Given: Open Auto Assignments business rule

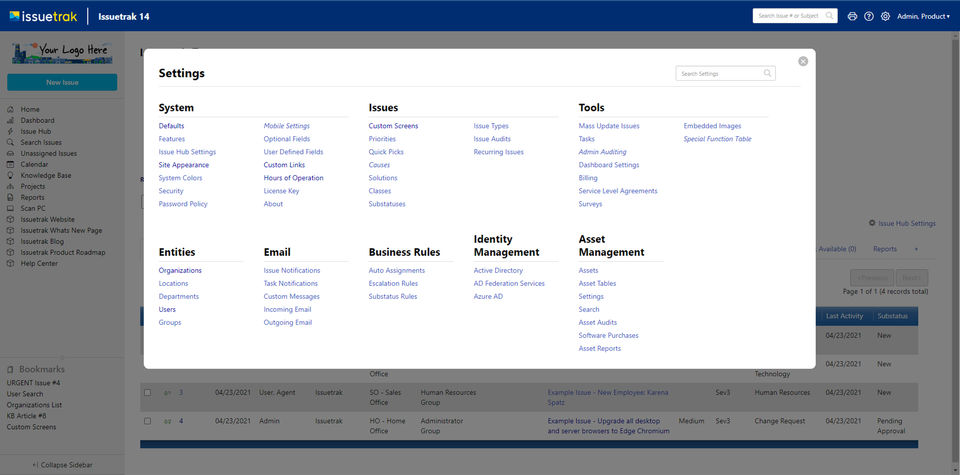Looking at the screenshot, I should (x=397, y=271).
